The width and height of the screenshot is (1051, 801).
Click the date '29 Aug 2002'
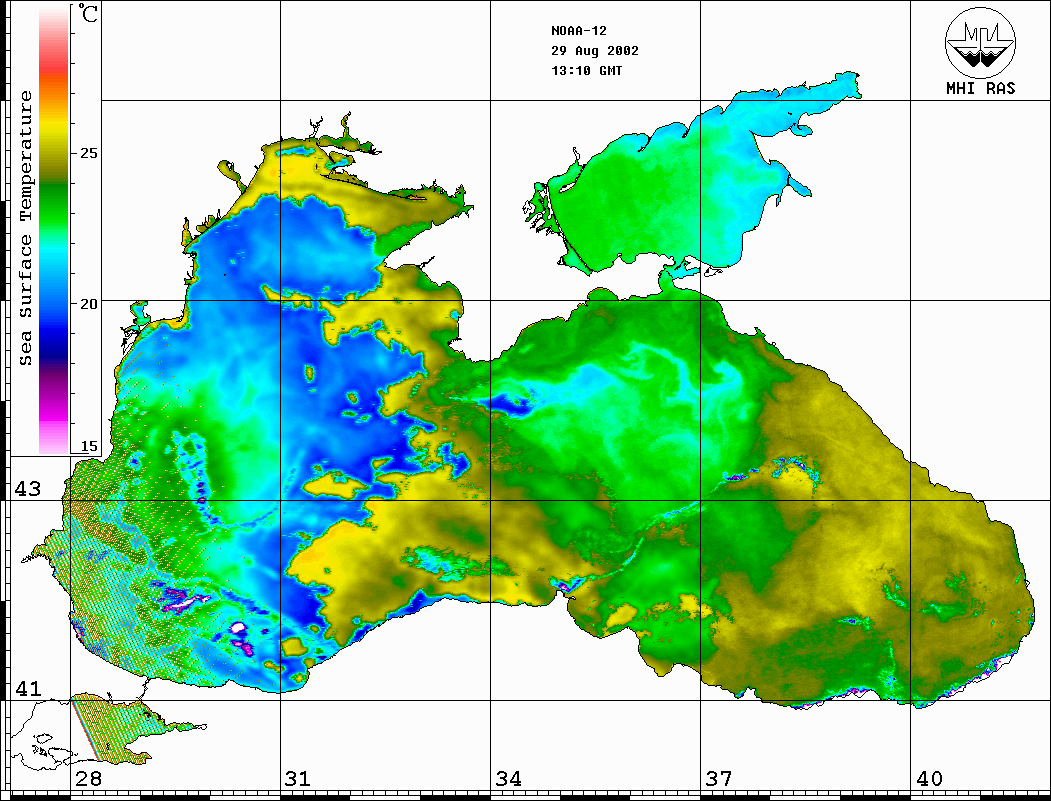click(595, 51)
